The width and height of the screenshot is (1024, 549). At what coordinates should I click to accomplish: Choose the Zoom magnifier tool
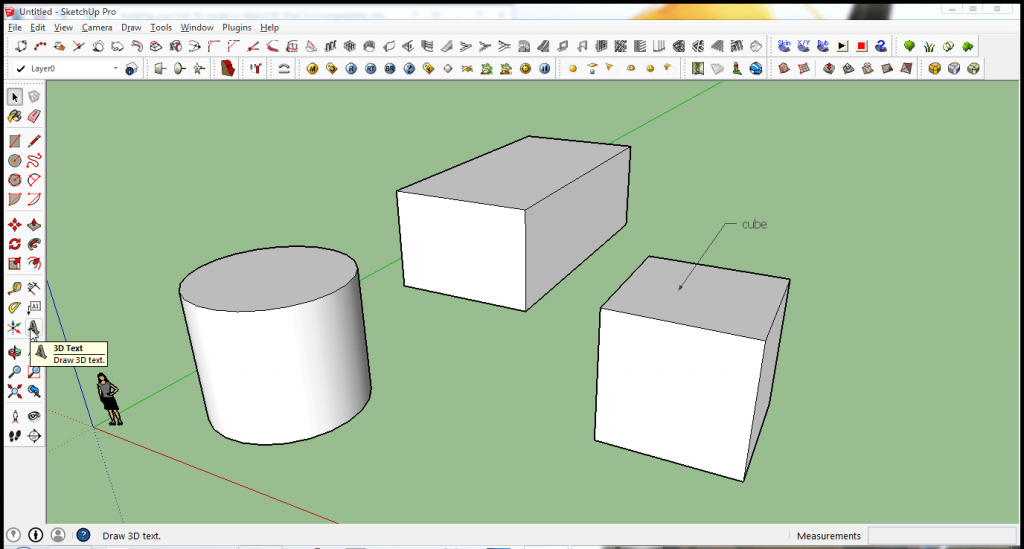(14, 372)
